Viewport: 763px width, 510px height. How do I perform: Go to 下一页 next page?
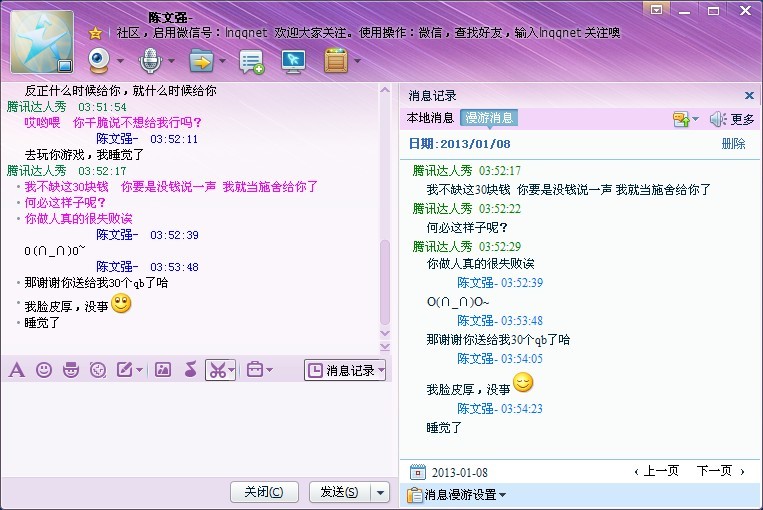(720, 471)
